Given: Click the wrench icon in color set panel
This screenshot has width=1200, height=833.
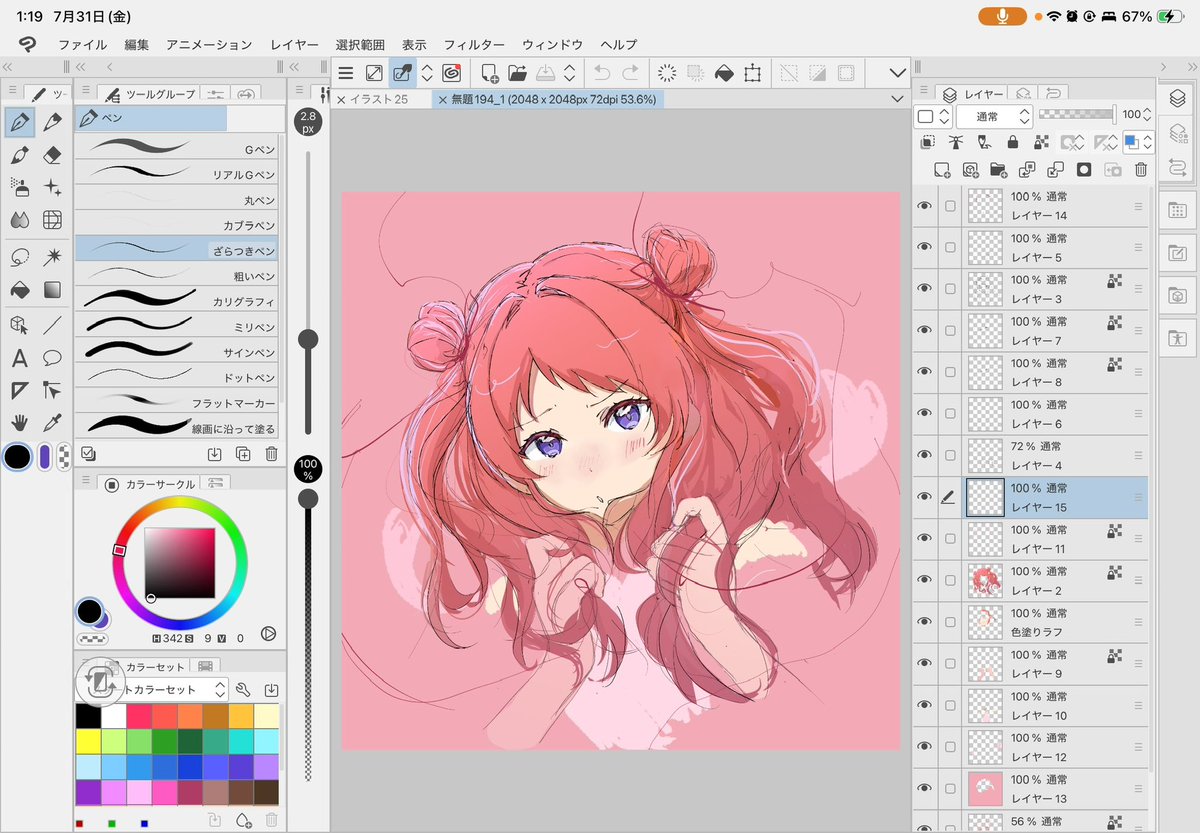Looking at the screenshot, I should click(x=242, y=690).
